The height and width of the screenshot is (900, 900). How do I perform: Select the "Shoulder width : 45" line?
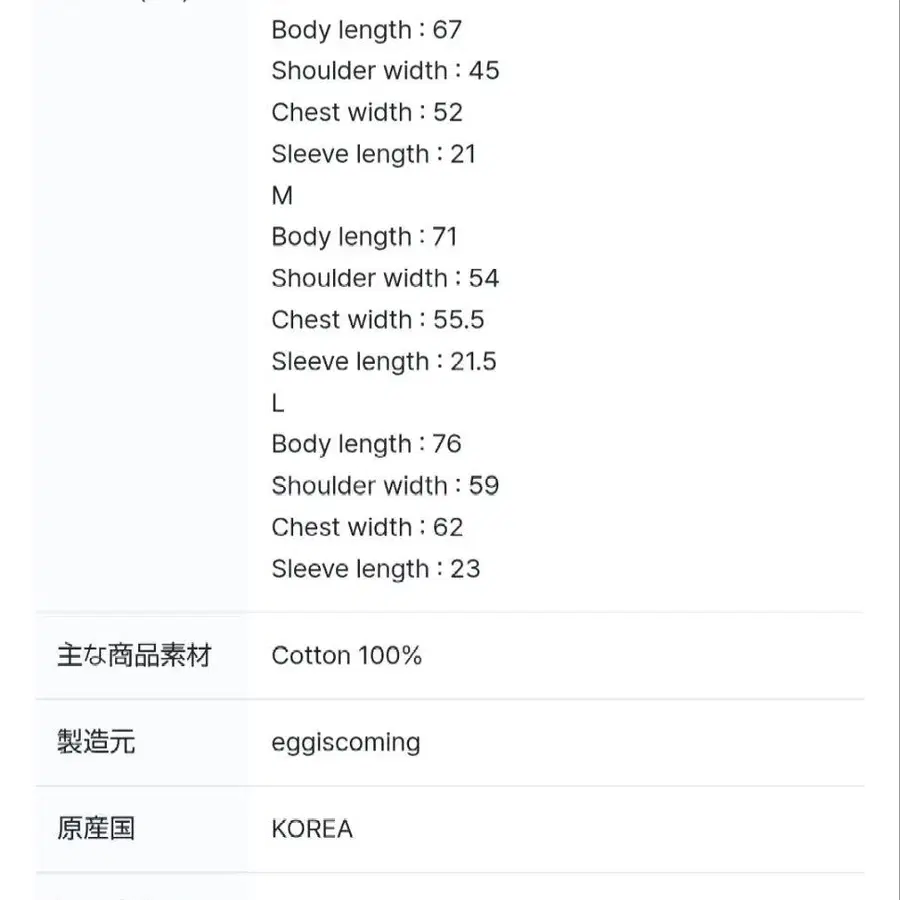click(385, 71)
